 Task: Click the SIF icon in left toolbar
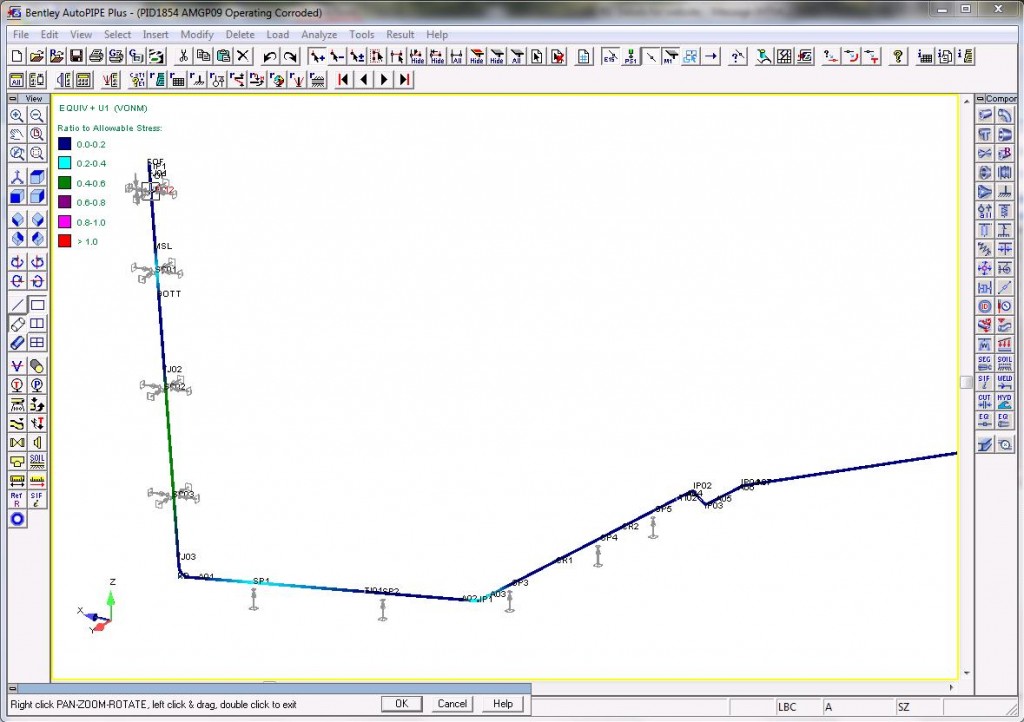click(x=37, y=497)
